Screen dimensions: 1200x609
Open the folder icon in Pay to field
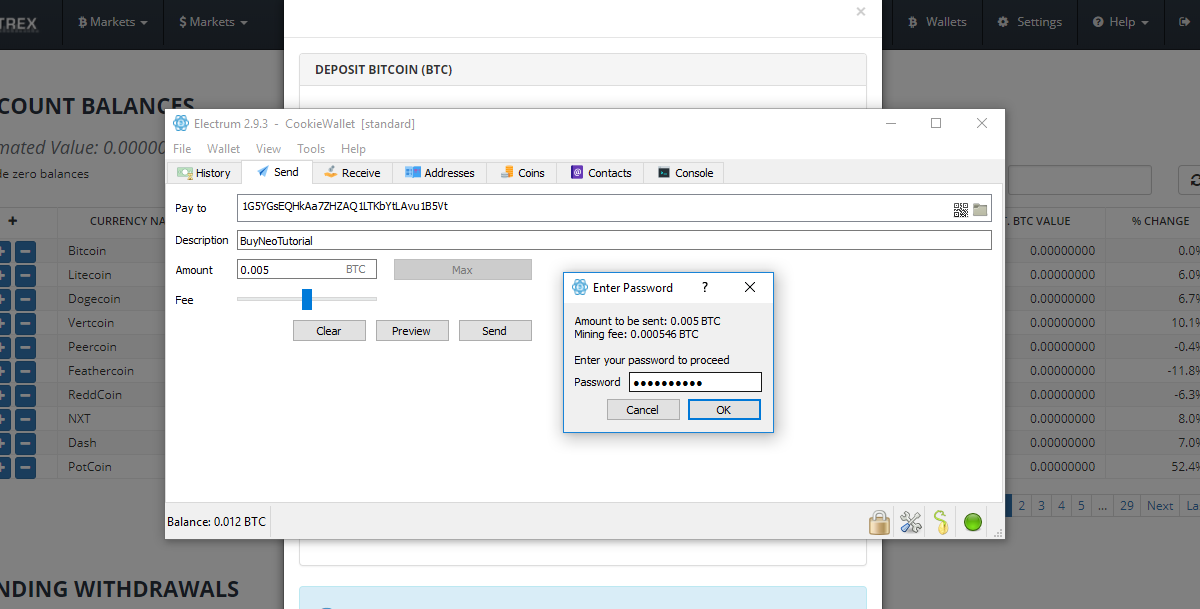[980, 209]
